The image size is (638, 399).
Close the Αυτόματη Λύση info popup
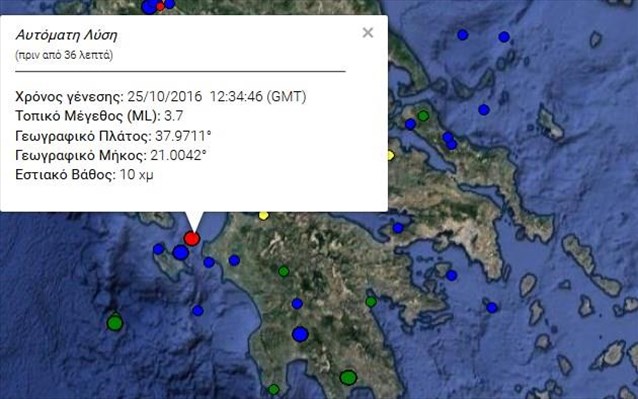(367, 33)
